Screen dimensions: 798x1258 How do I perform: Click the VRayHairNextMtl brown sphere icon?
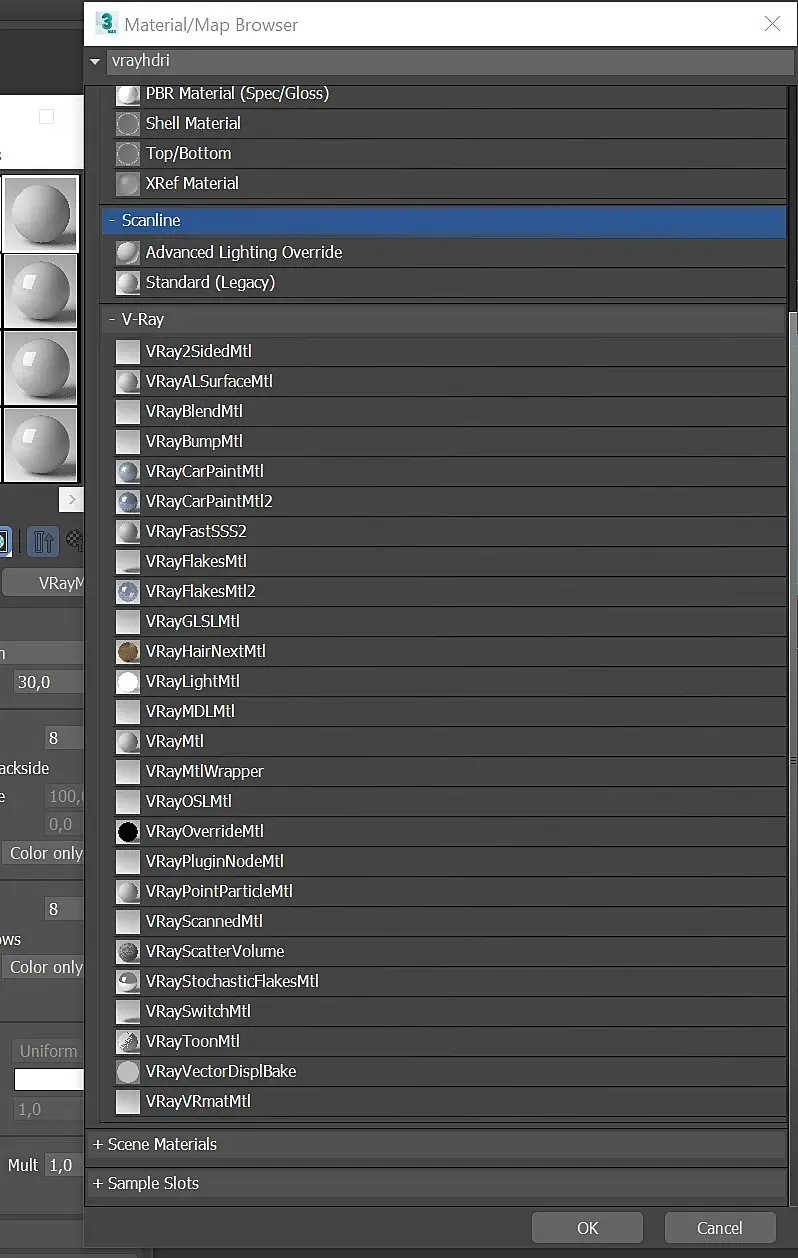coord(128,651)
